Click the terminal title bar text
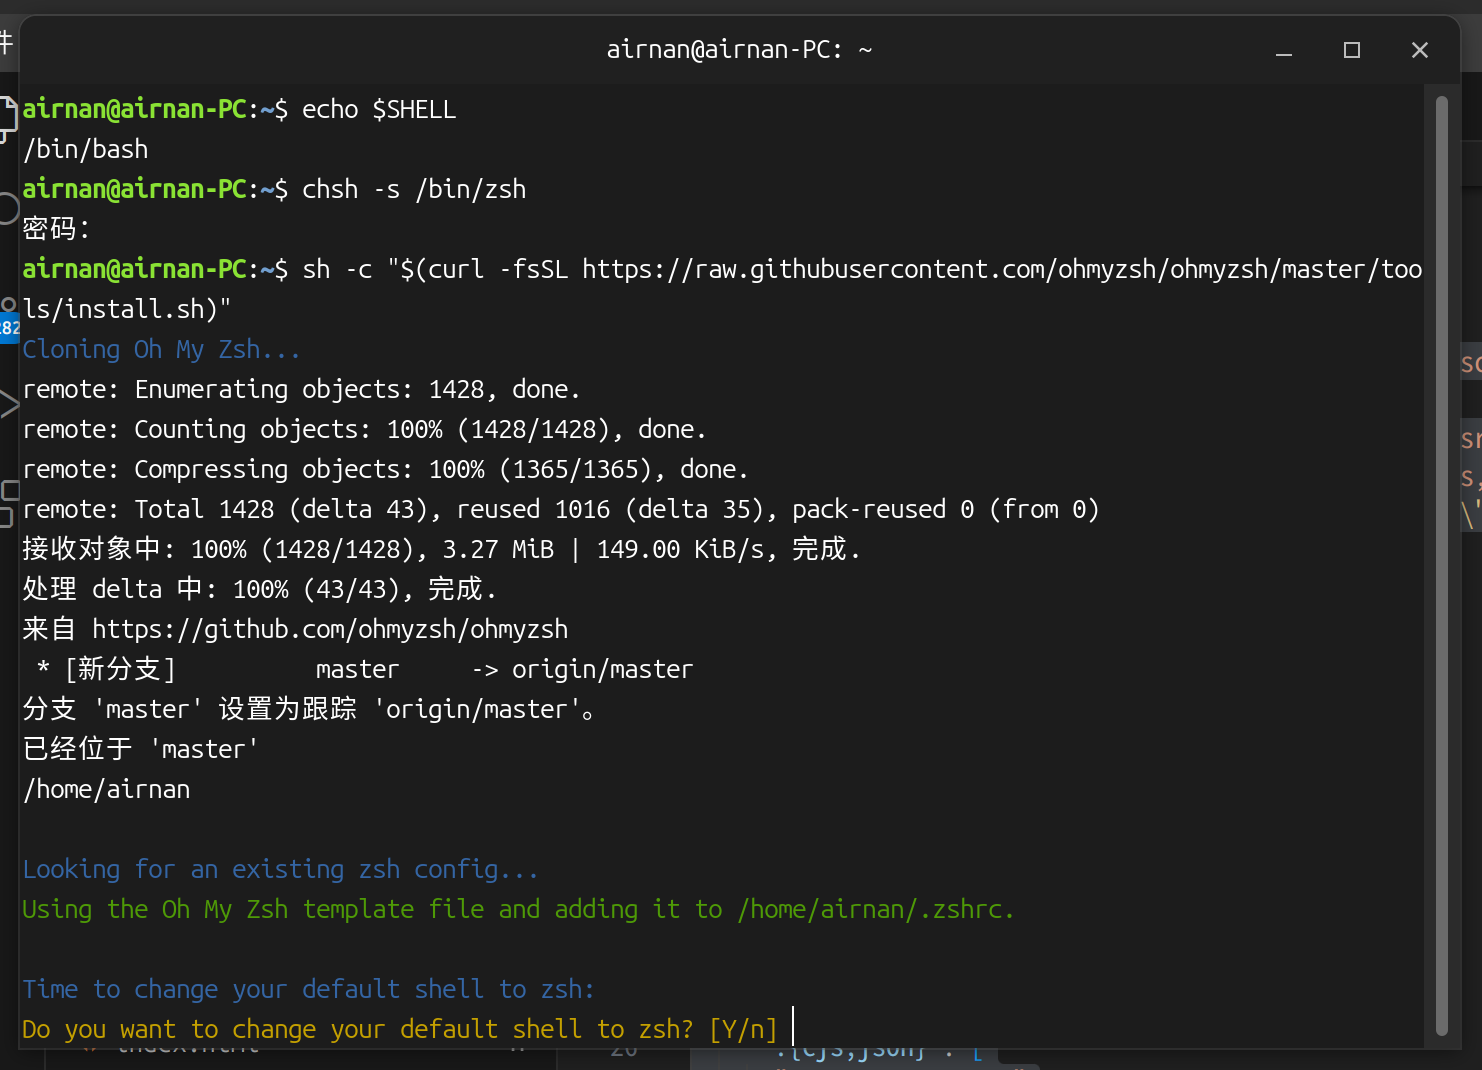 coord(739,50)
